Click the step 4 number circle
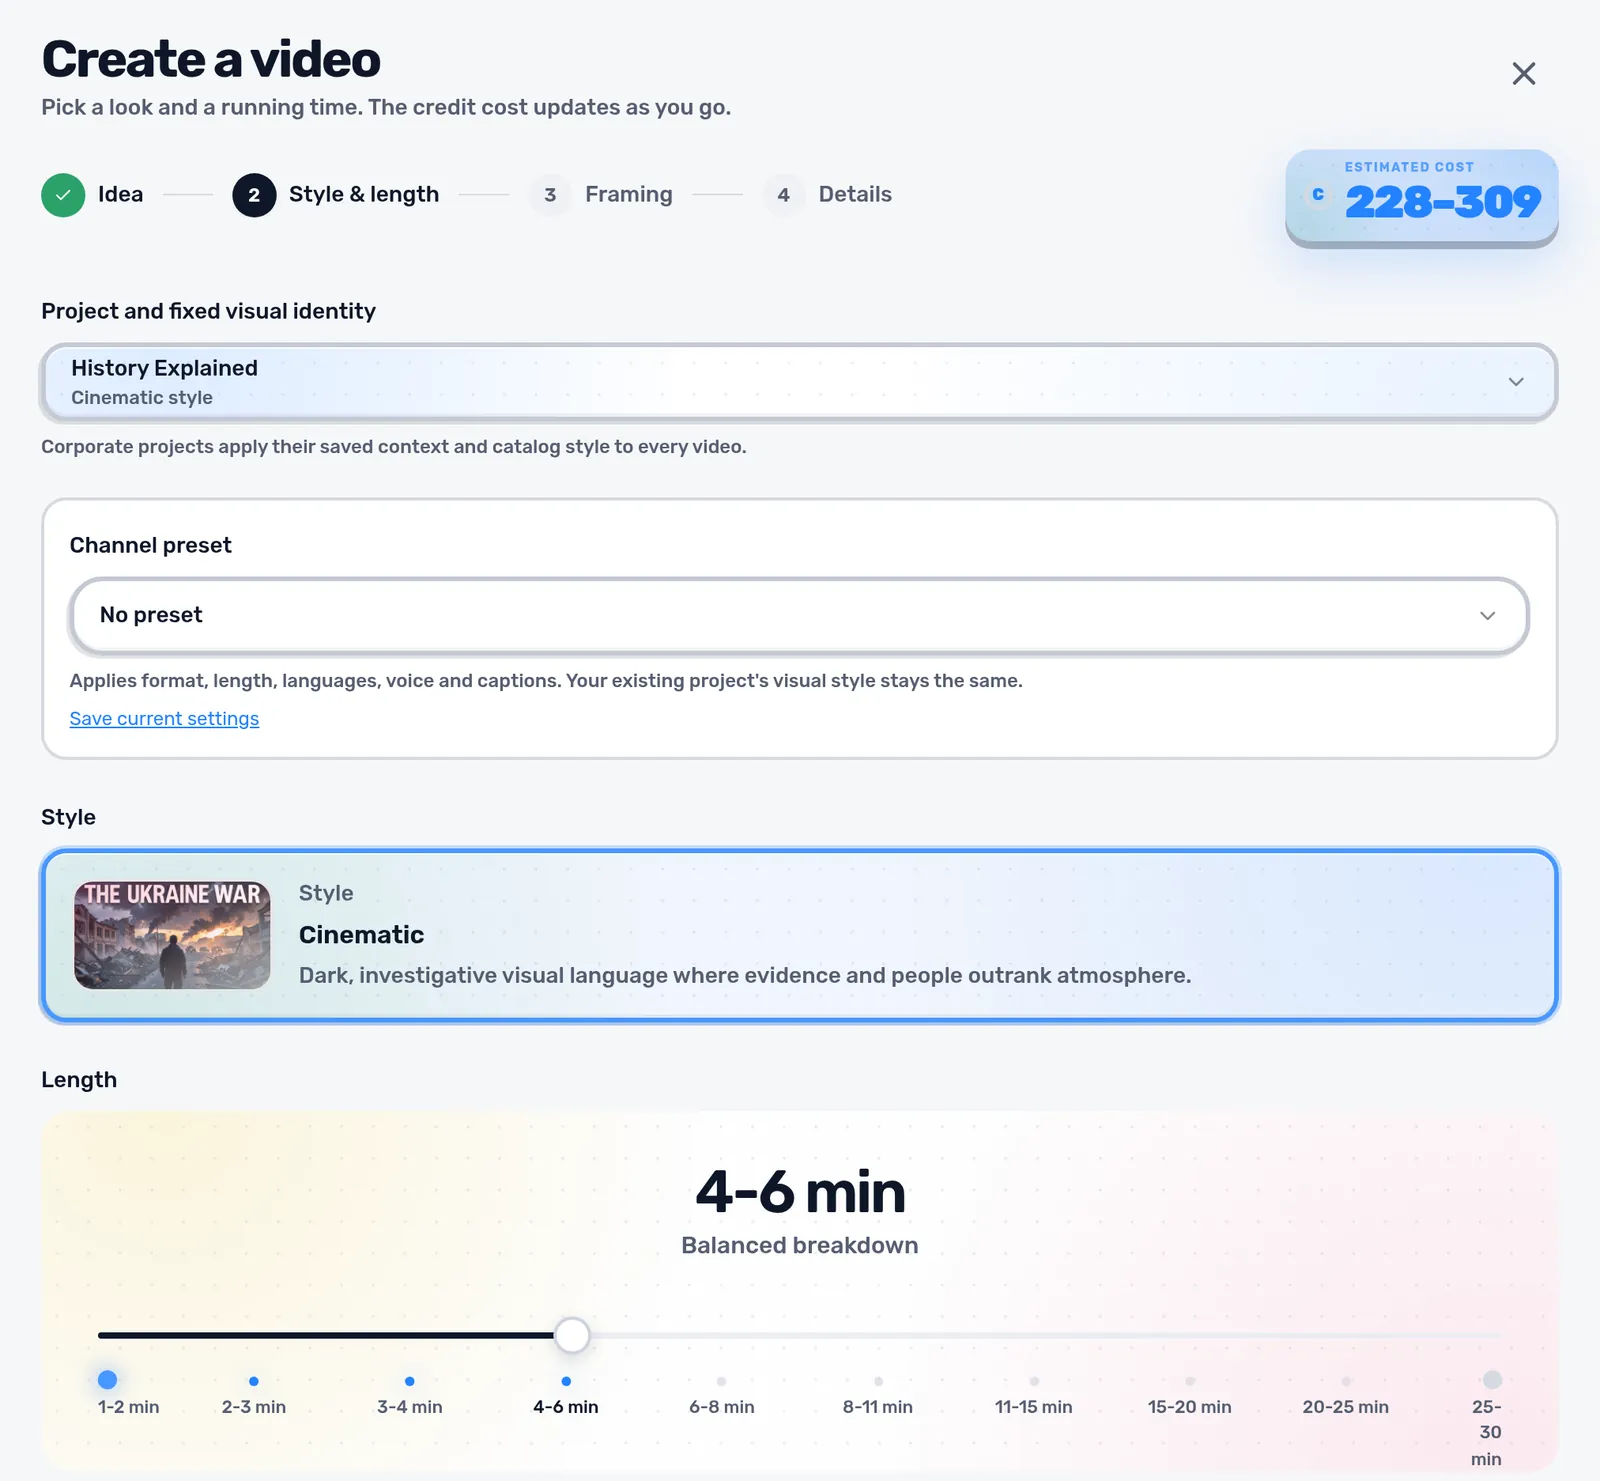 point(784,195)
